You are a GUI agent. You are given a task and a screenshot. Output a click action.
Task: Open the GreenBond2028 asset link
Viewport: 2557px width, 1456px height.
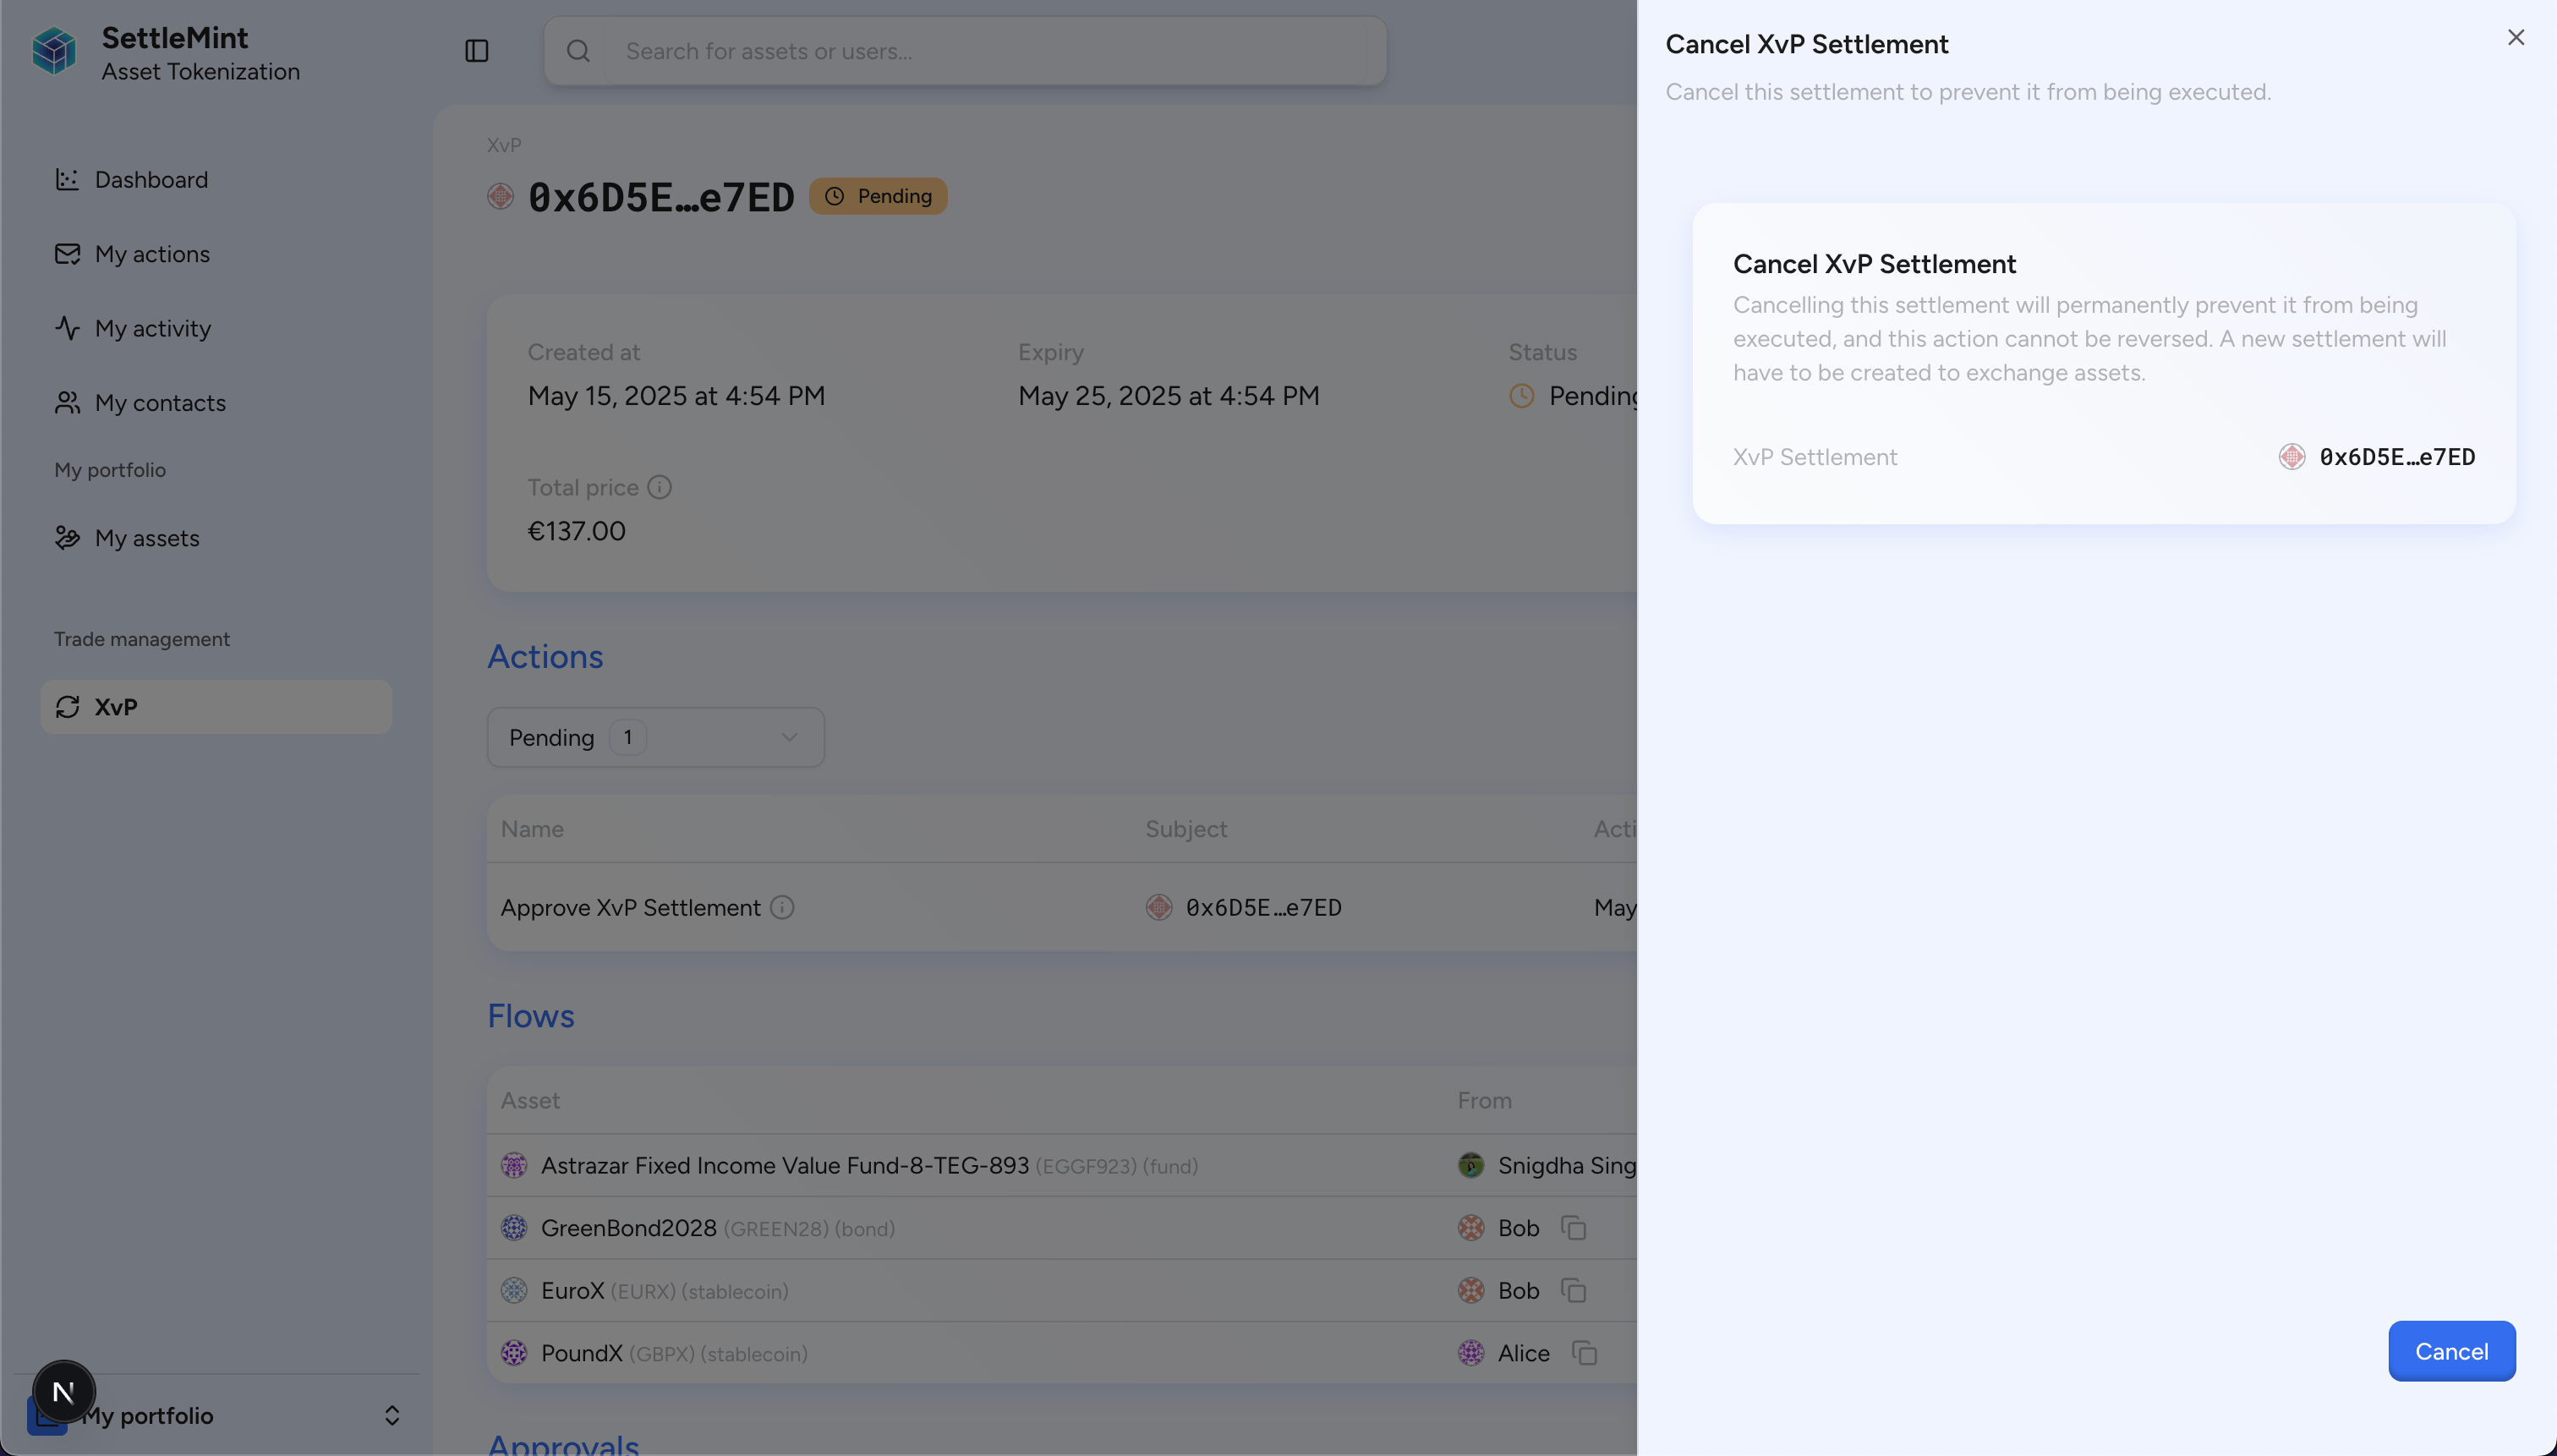coord(628,1228)
